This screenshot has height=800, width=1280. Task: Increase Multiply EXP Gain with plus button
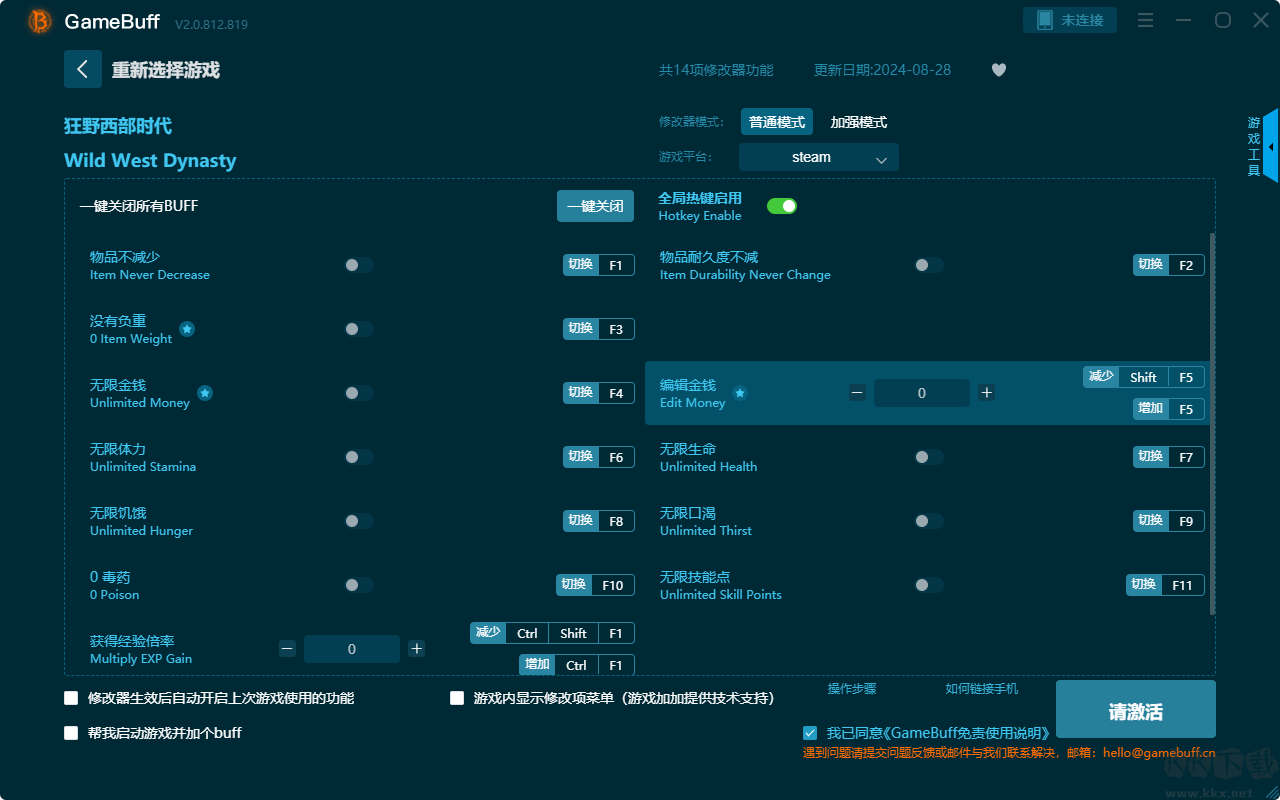coord(417,649)
